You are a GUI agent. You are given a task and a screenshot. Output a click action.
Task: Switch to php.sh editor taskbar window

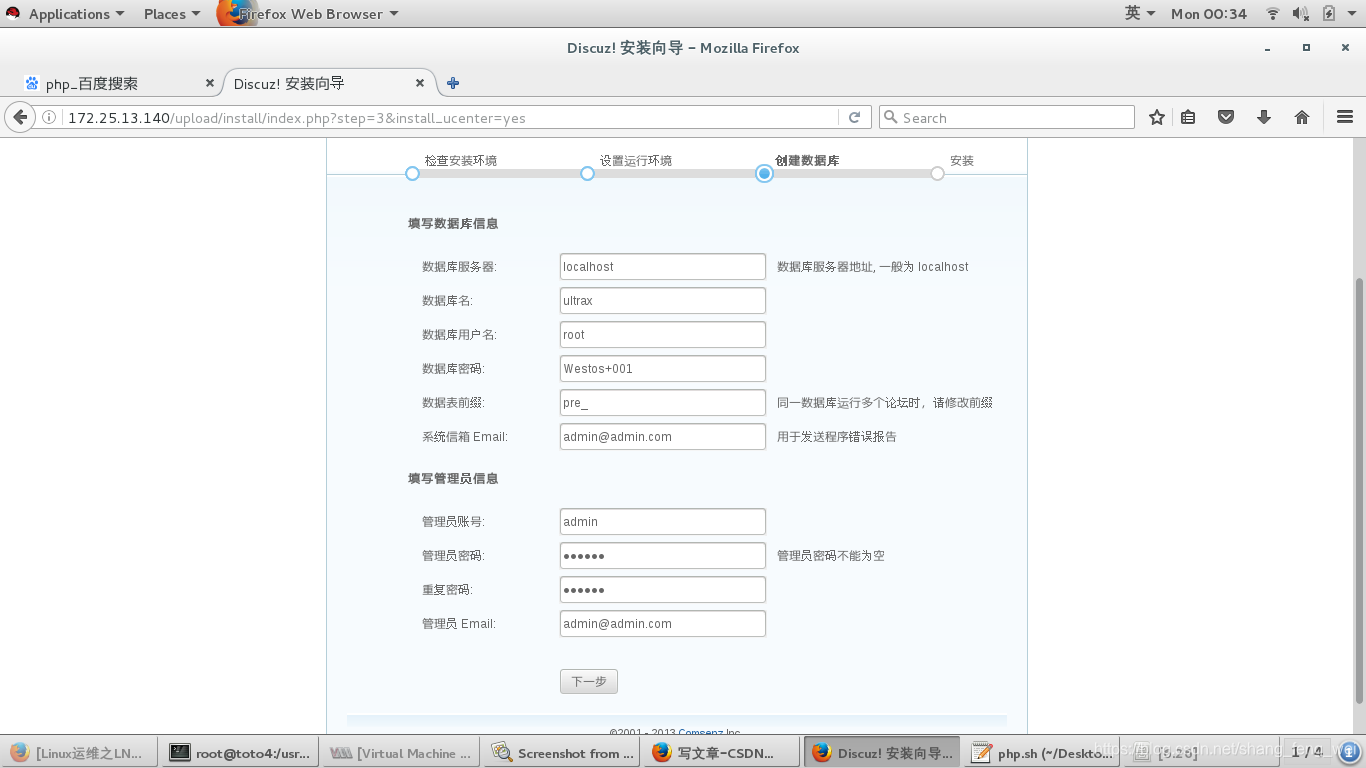1043,753
